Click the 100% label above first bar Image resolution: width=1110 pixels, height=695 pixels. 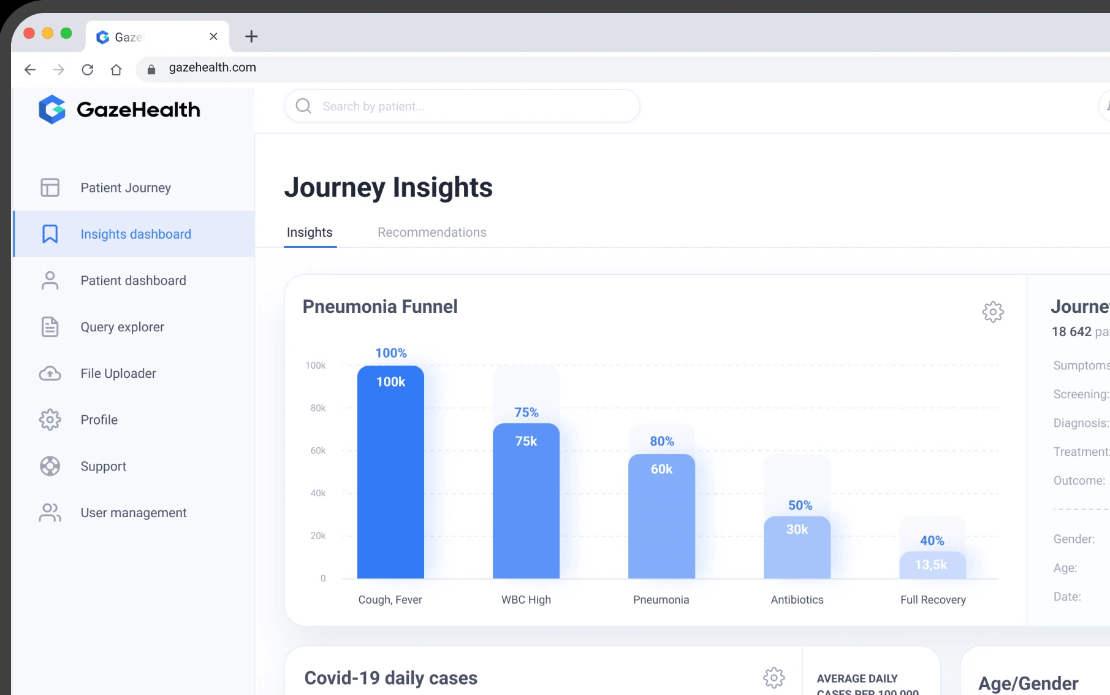(391, 353)
